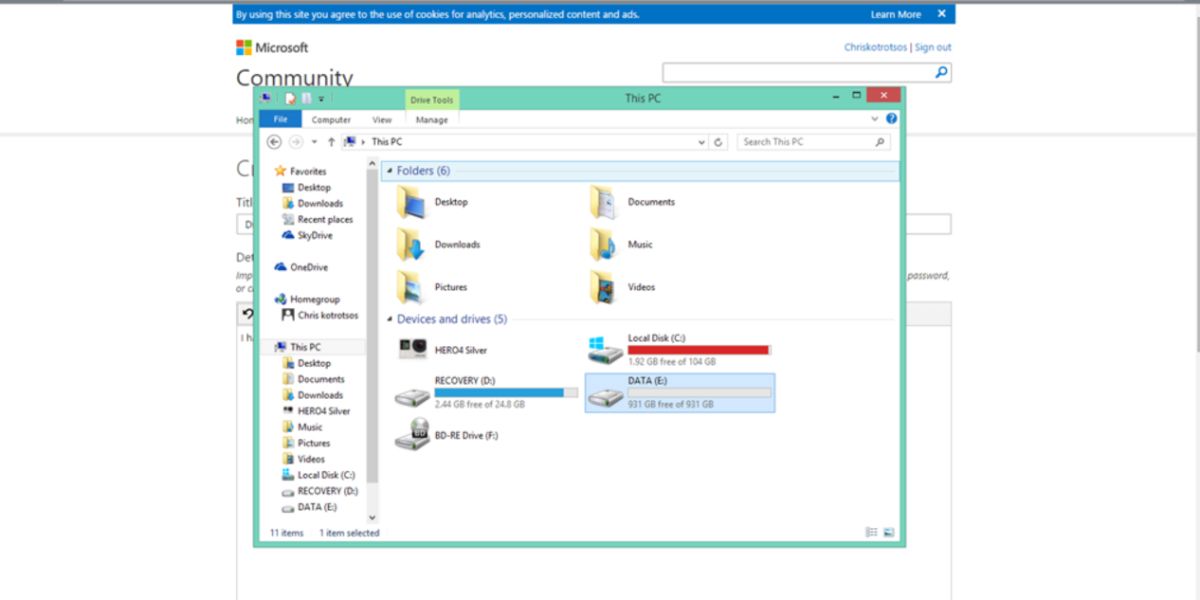Switch to the Computer ribbon tab
This screenshot has width=1200, height=600.
coord(331,119)
